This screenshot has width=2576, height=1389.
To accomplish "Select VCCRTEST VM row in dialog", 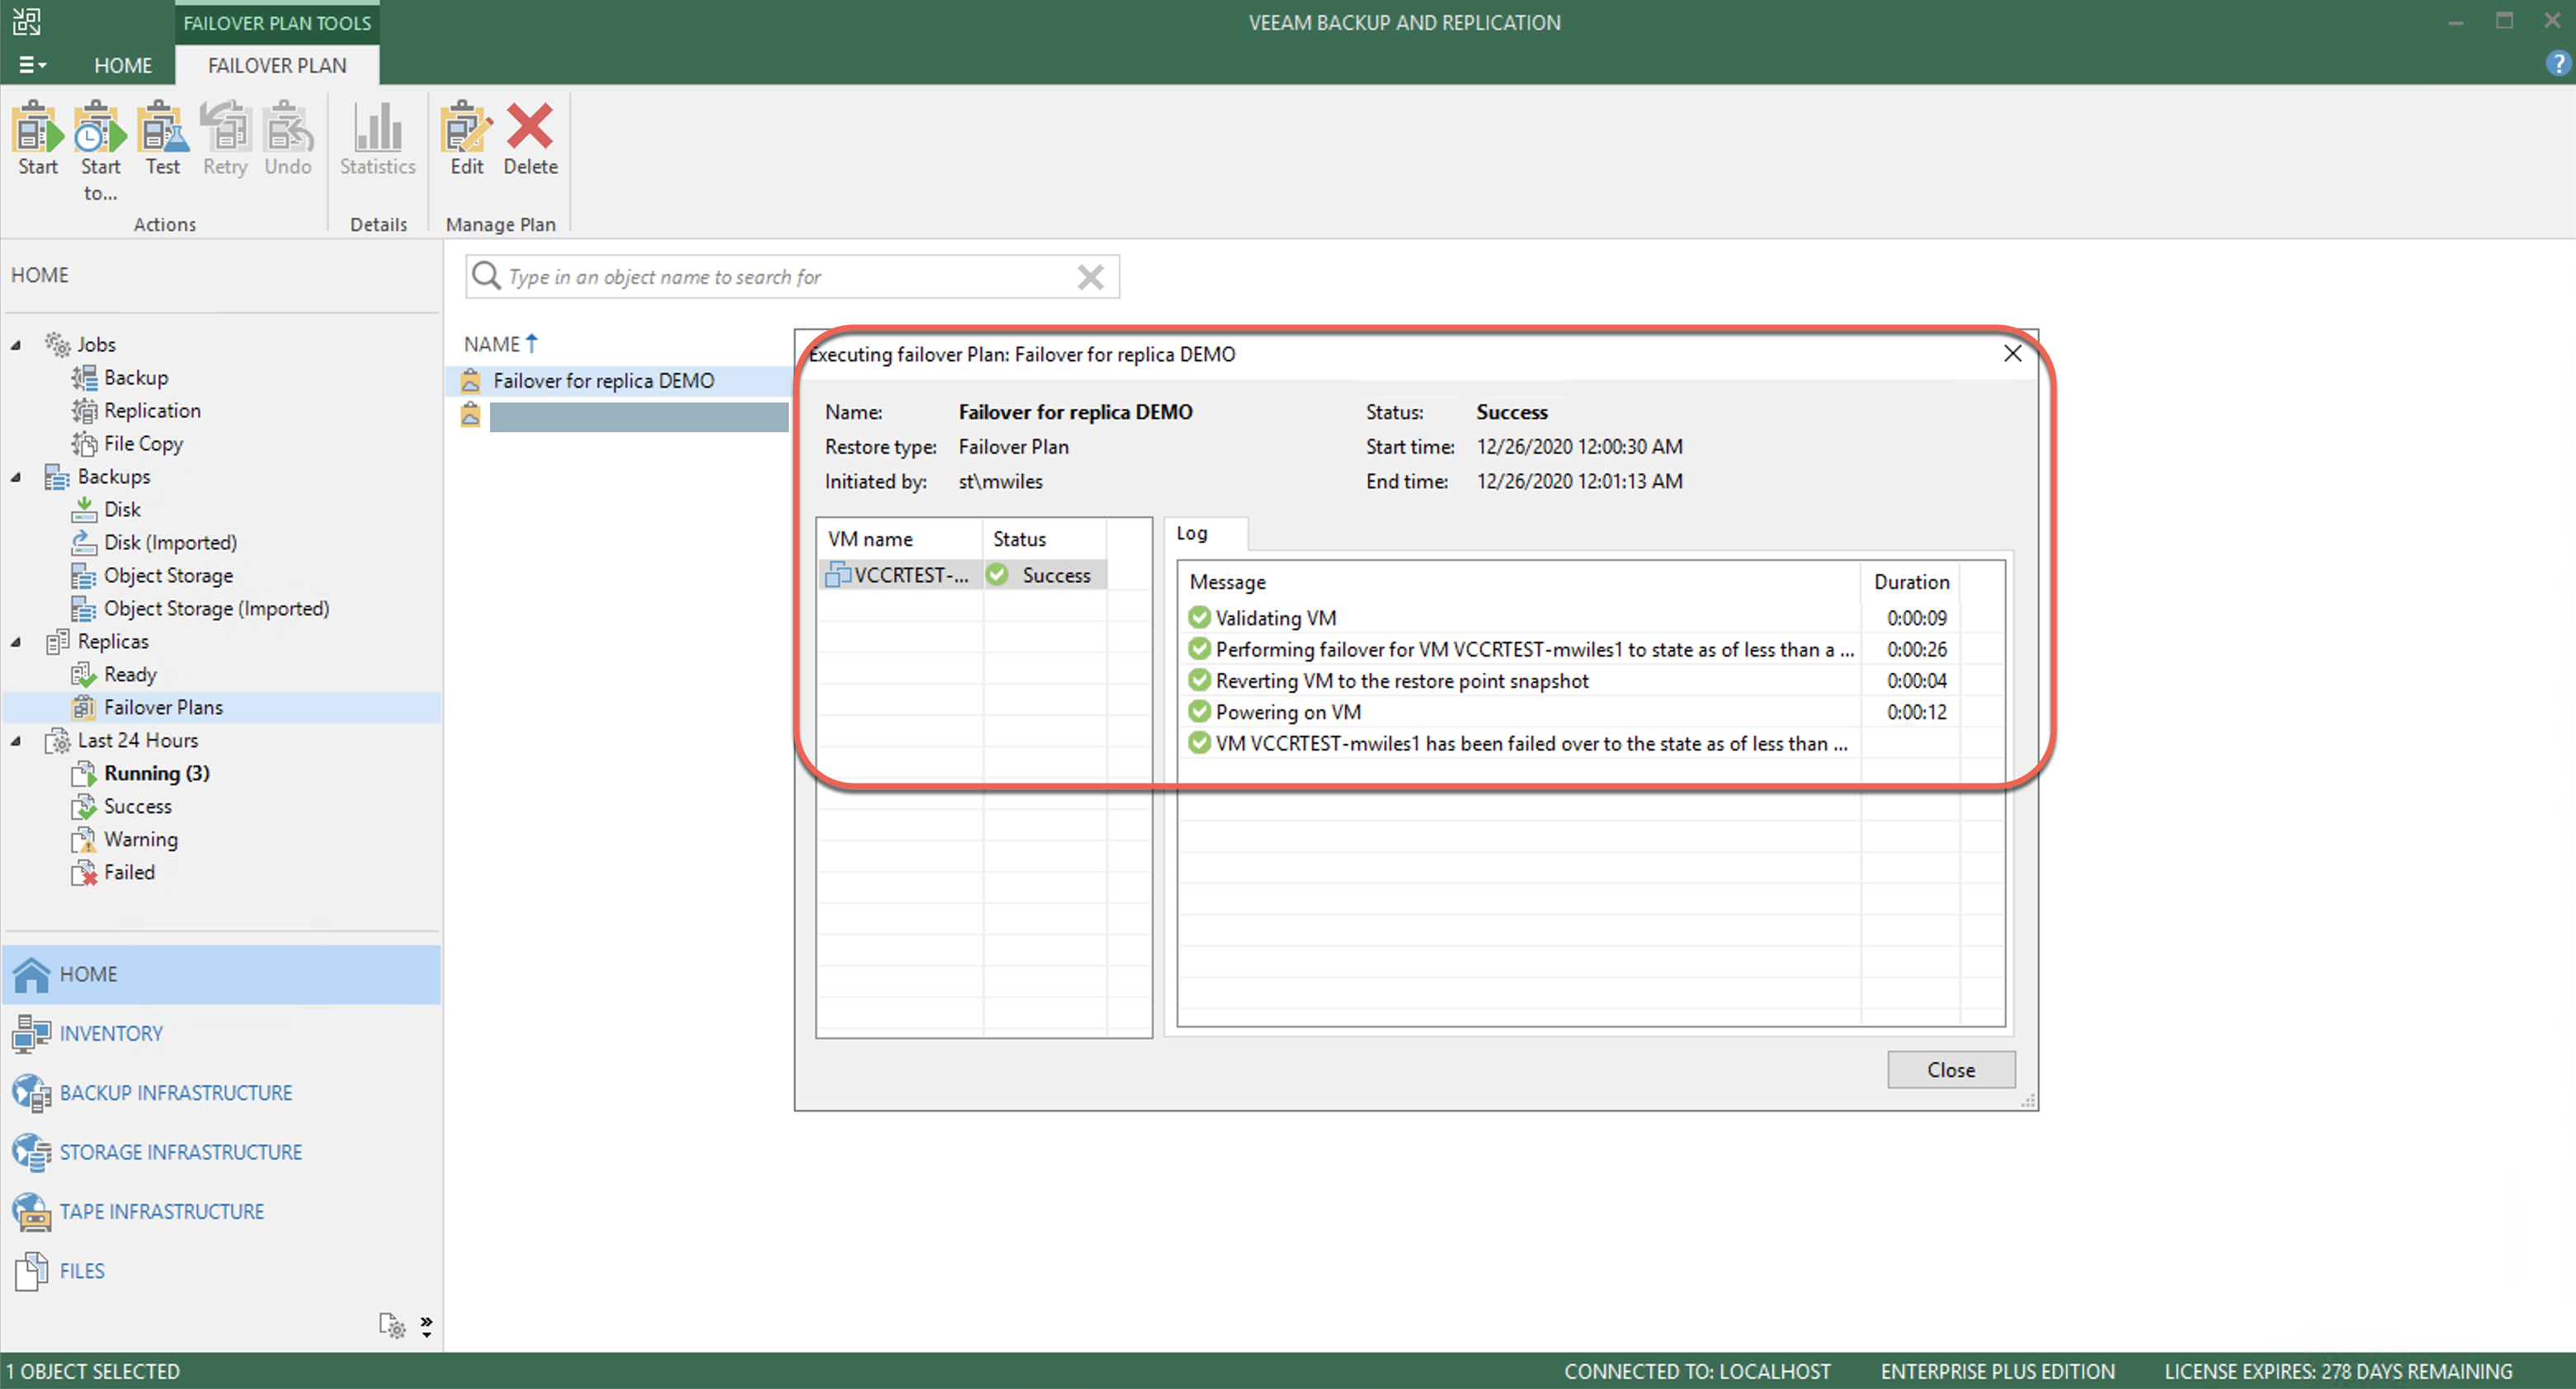I will [910, 575].
